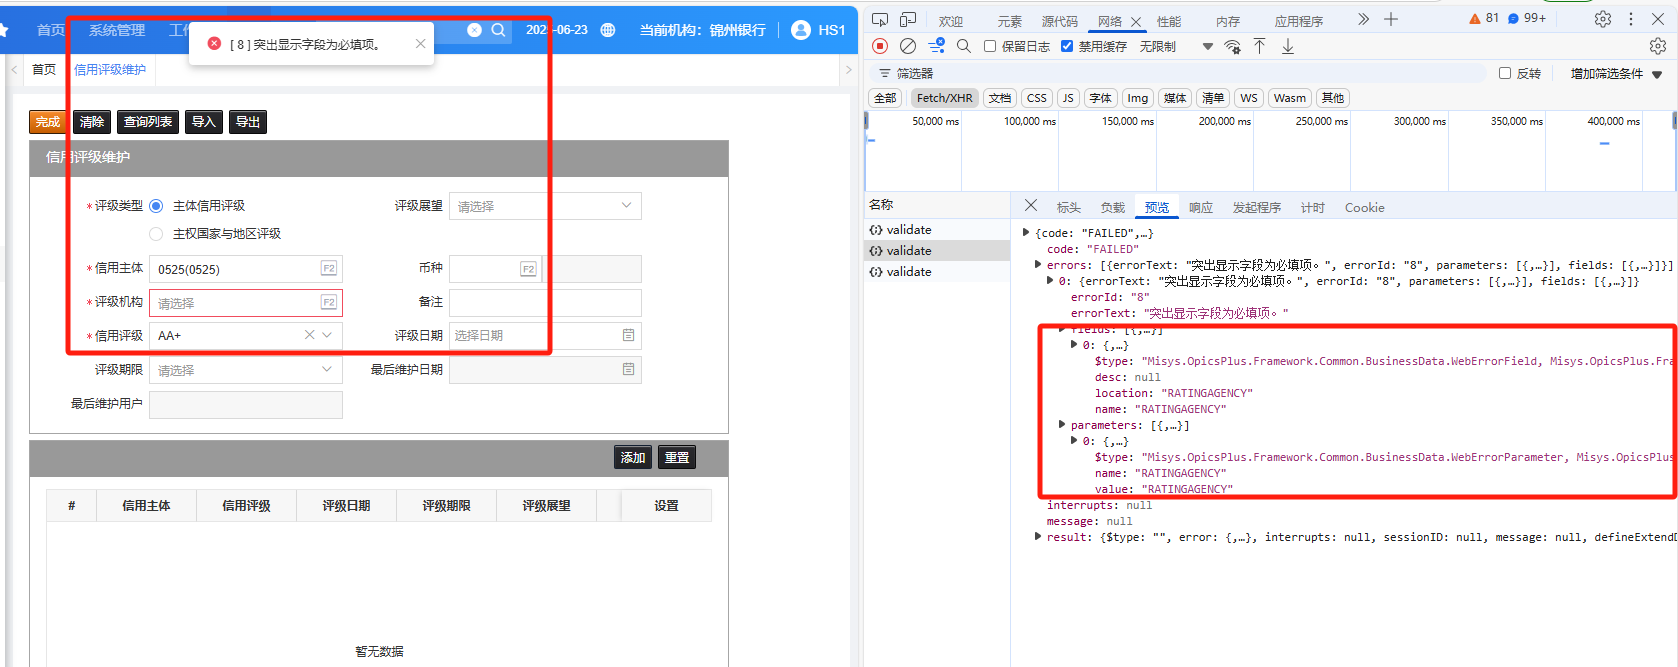Expand the result object node
This screenshot has height=667, width=1678.
pyautogui.click(x=1037, y=537)
